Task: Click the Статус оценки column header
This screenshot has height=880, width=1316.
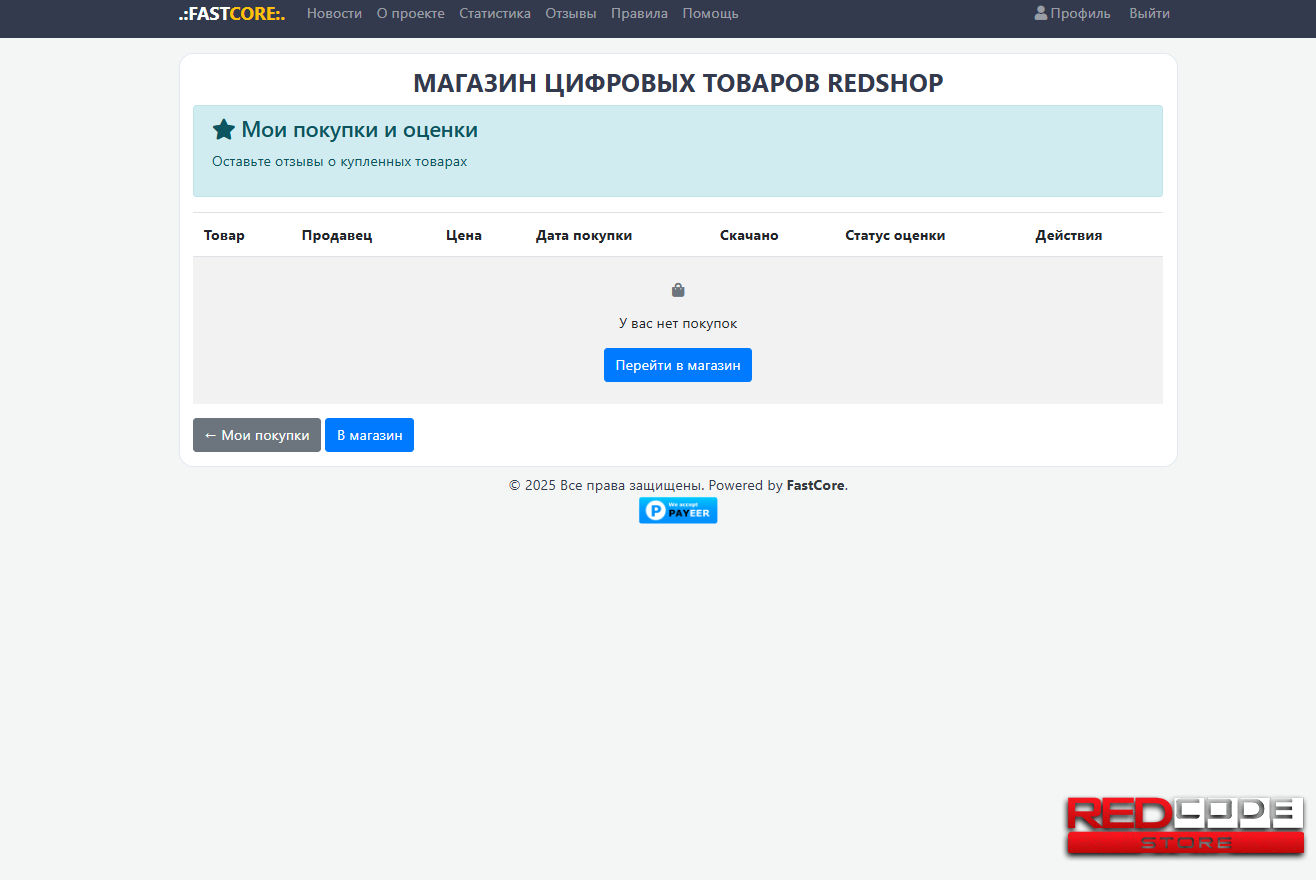Action: (x=895, y=235)
